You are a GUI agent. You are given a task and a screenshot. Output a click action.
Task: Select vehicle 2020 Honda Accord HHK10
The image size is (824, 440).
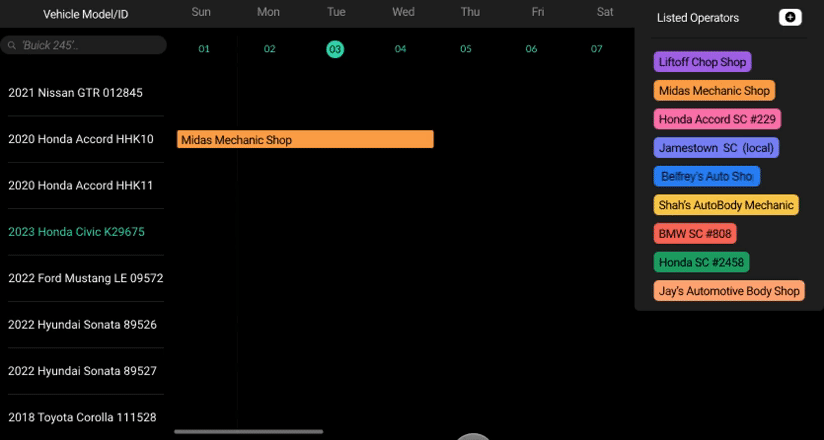point(81,139)
